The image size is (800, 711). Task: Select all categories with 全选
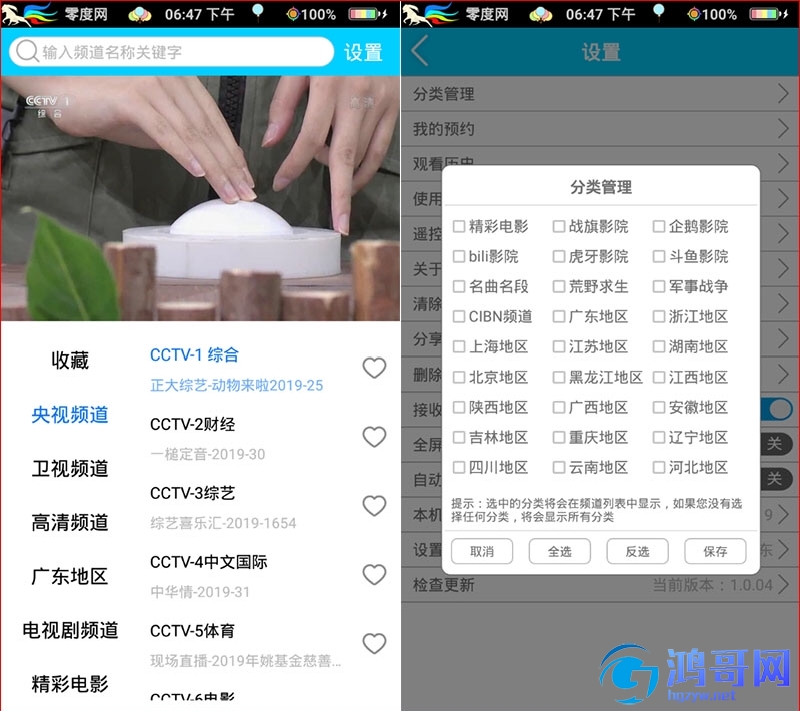560,551
